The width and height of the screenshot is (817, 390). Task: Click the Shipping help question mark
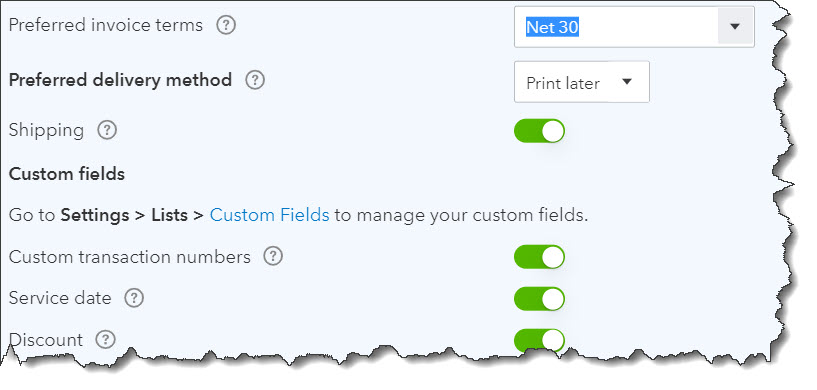tap(107, 130)
